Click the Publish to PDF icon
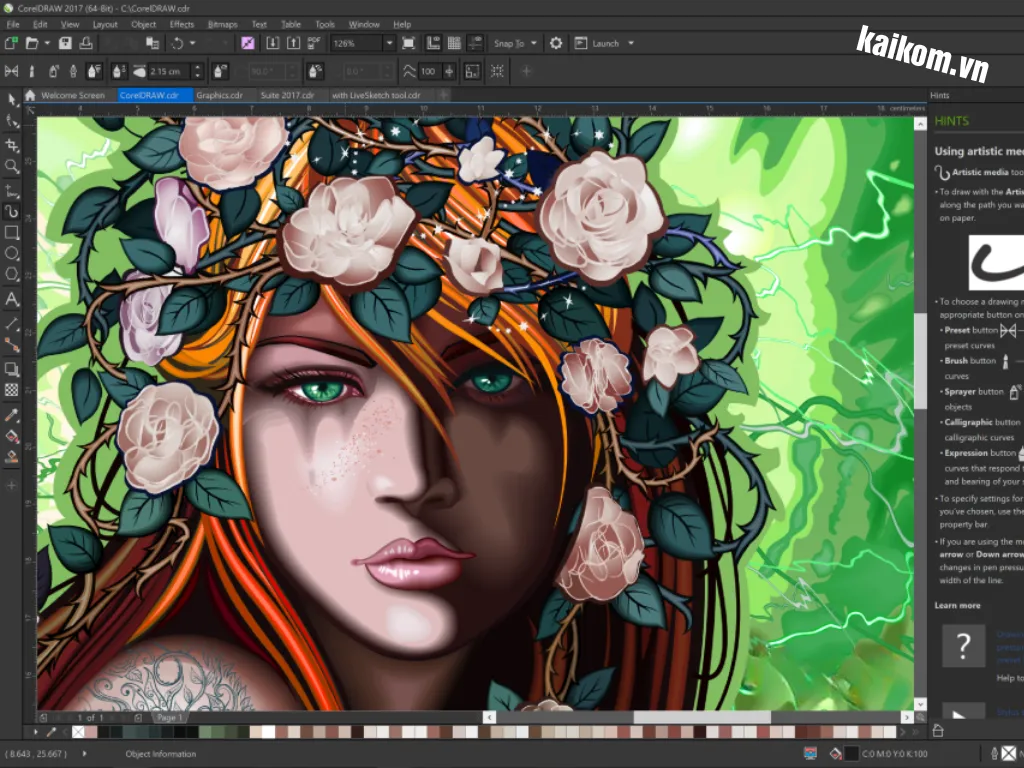 [312, 43]
